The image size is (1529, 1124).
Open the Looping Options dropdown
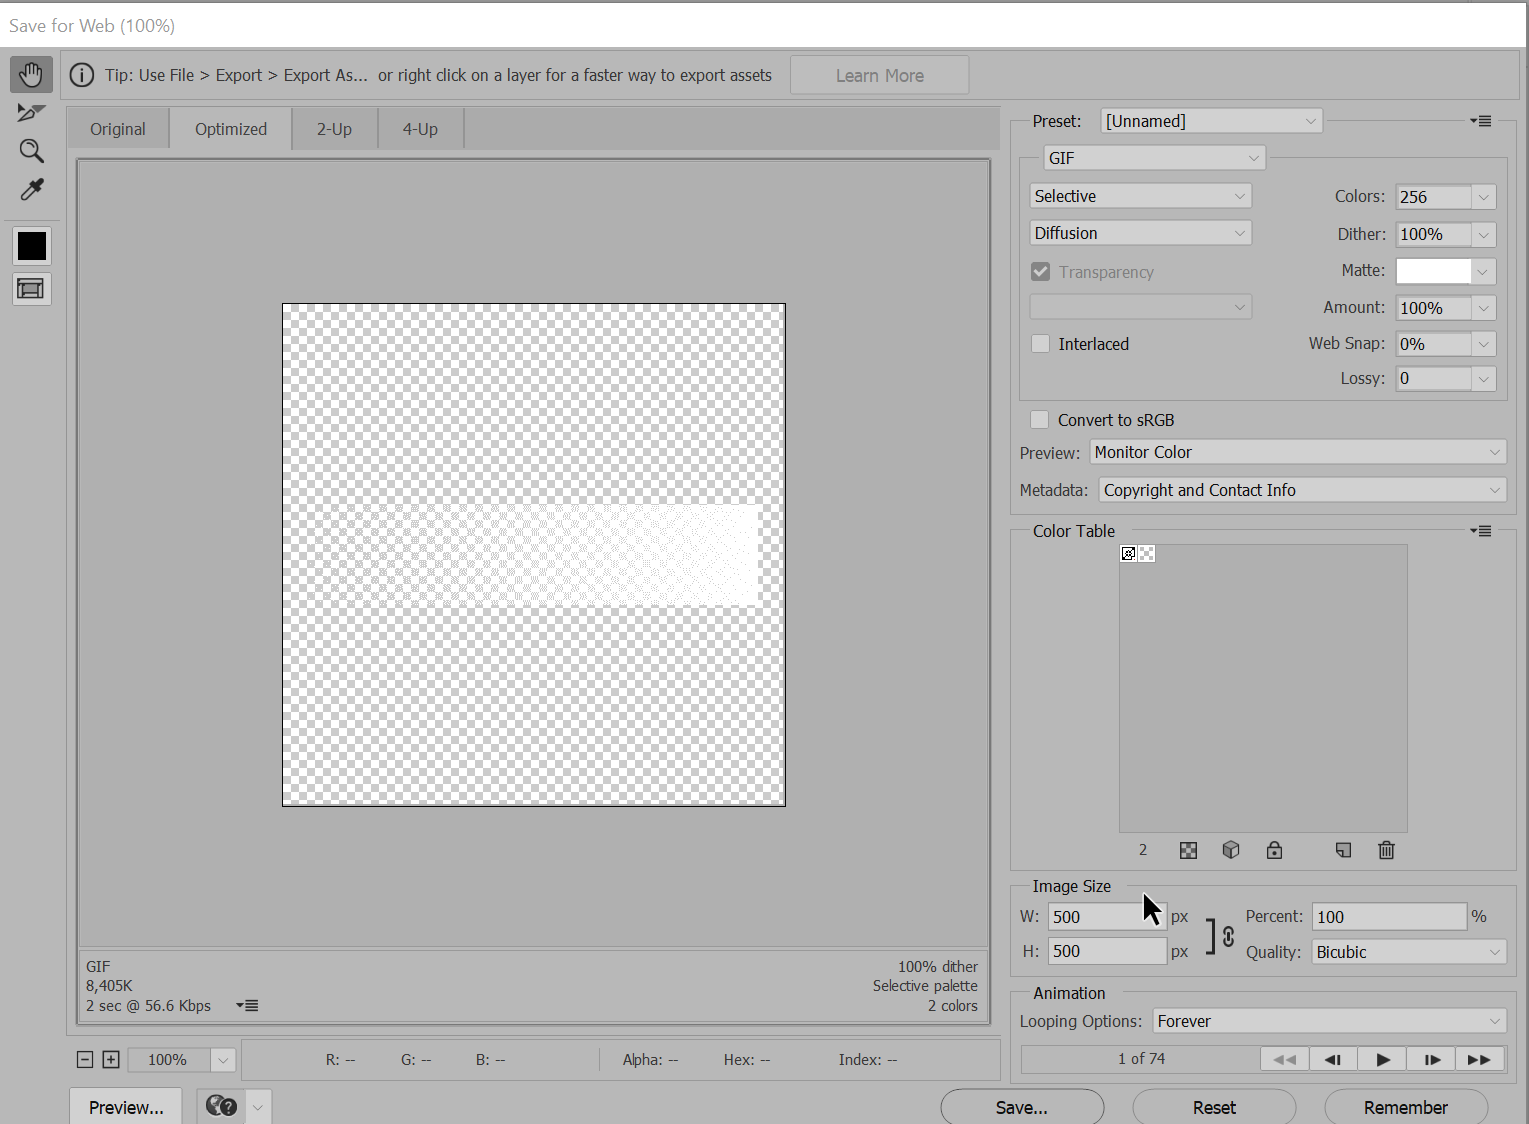[x=1330, y=1021]
